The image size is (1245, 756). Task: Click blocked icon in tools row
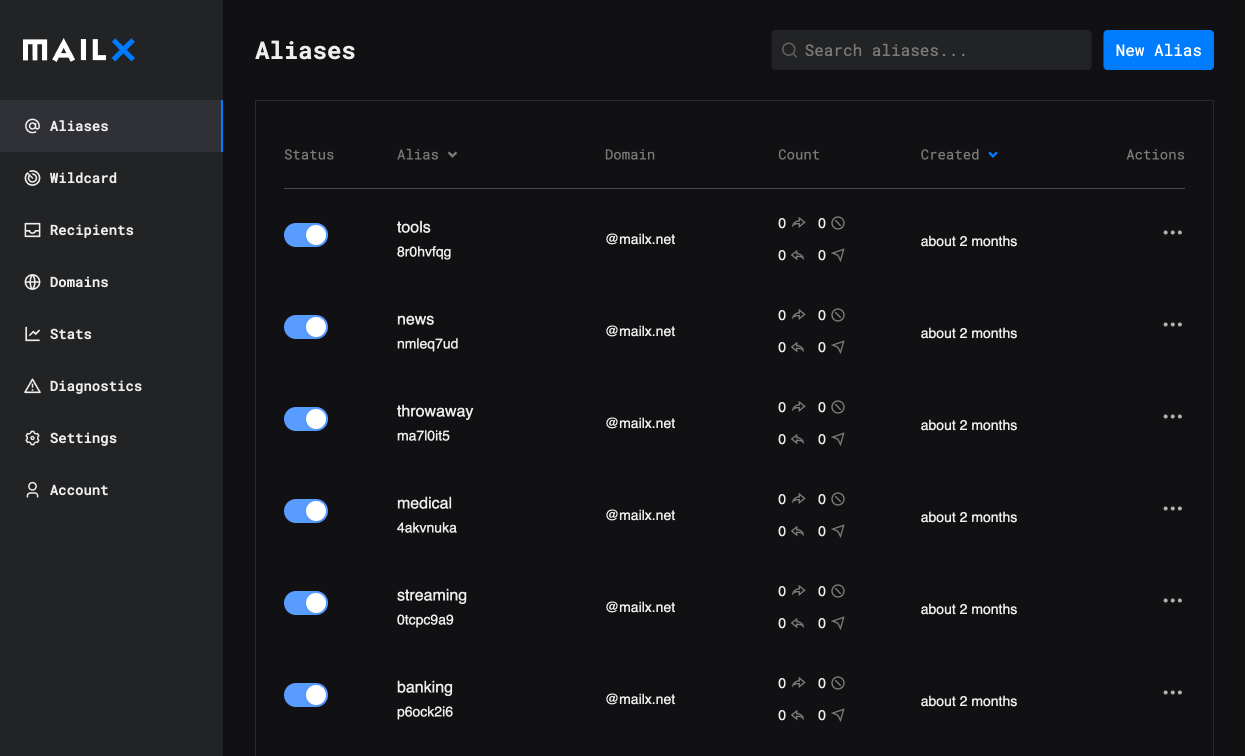(x=838, y=223)
